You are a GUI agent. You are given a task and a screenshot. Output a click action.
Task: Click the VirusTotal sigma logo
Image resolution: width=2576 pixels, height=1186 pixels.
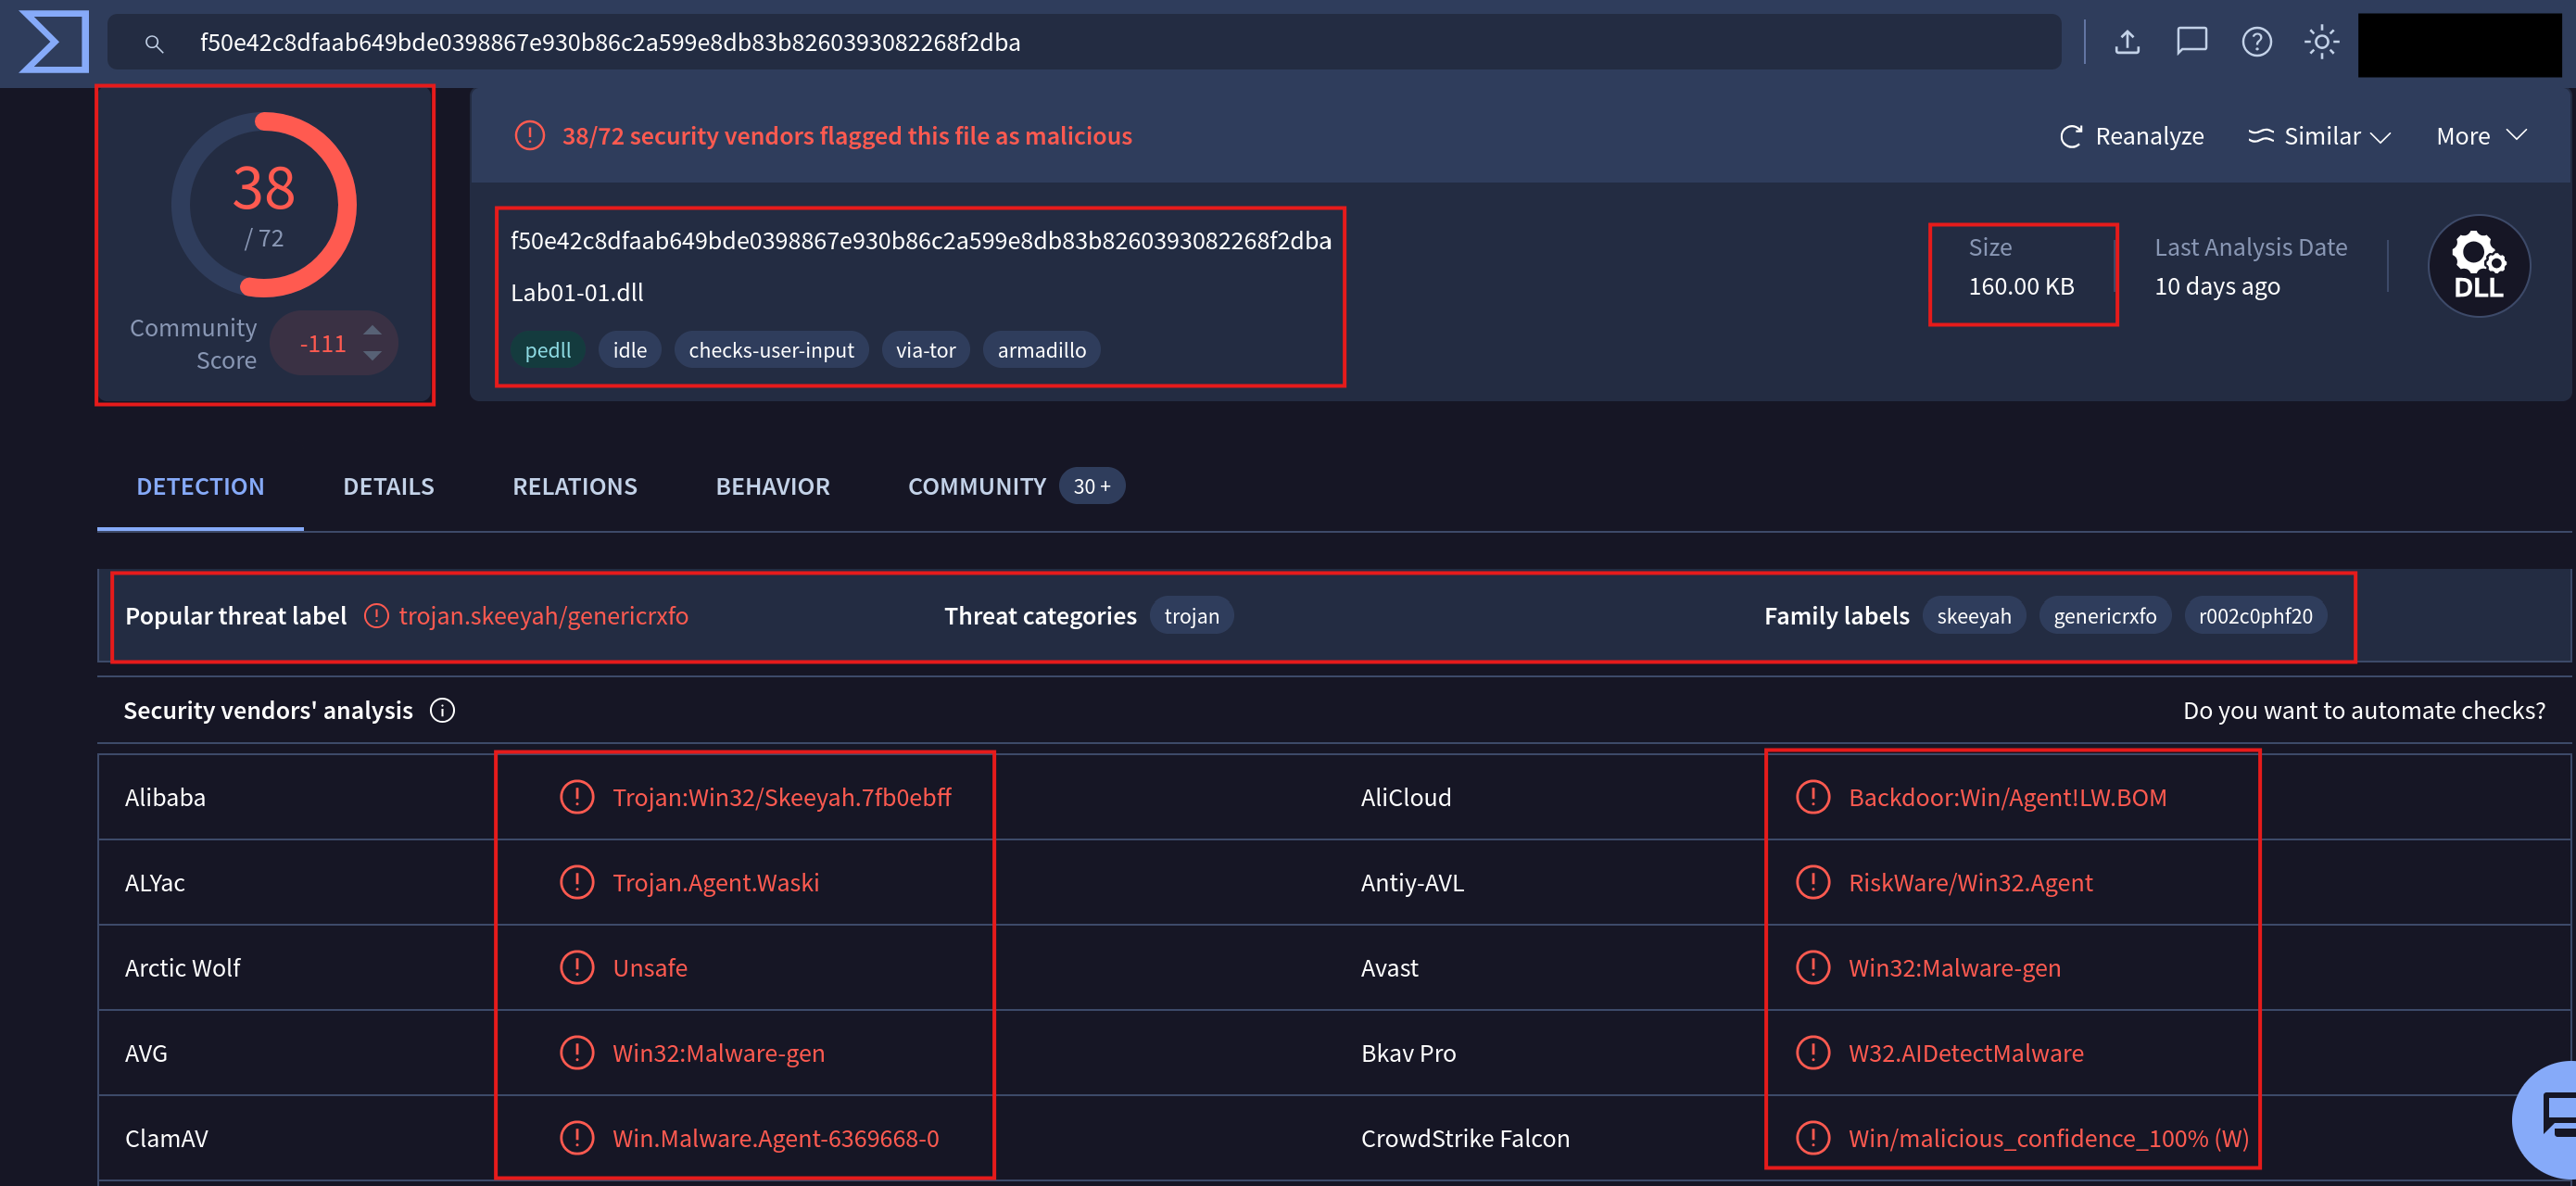point(54,42)
